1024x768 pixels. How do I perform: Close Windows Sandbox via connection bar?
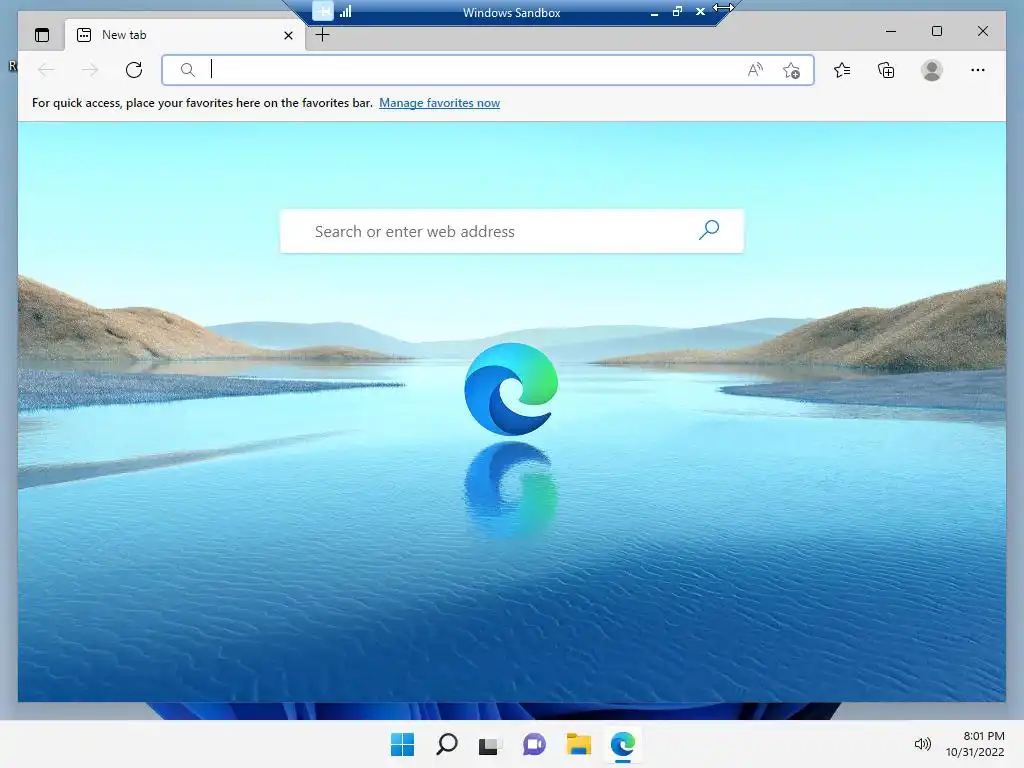coord(700,11)
